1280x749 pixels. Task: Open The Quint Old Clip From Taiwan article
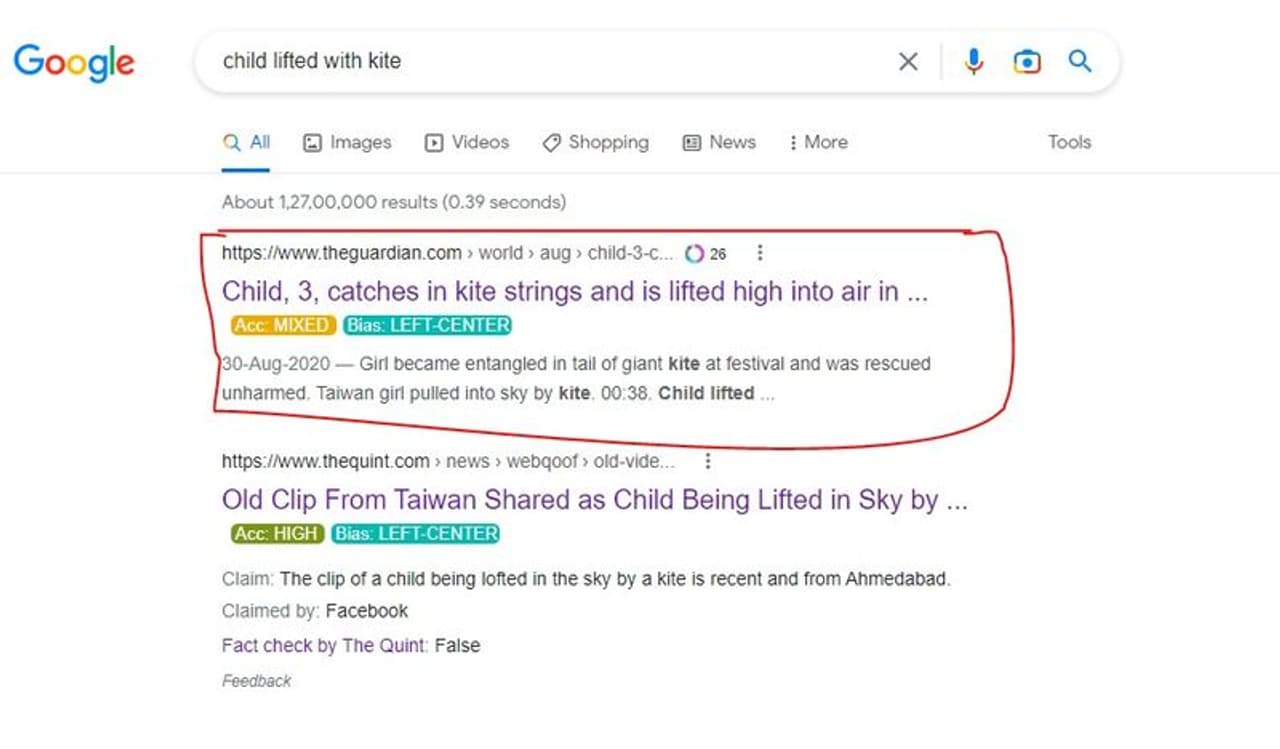(594, 499)
